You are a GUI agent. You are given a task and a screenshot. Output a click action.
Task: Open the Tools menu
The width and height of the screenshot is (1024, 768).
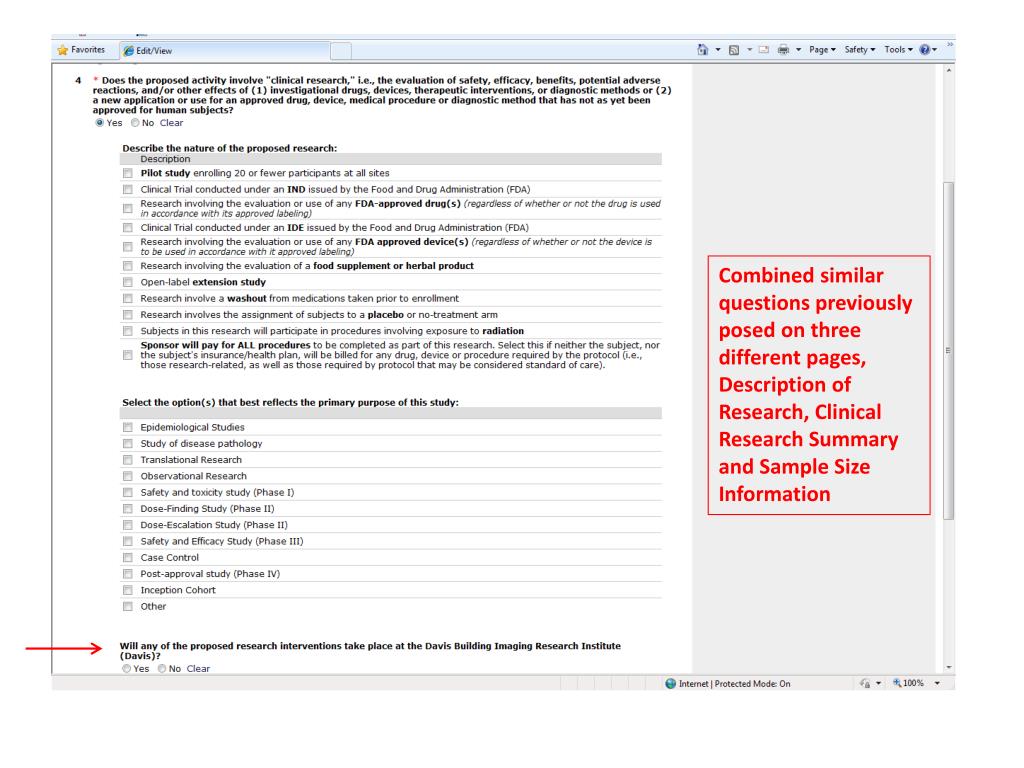[x=899, y=50]
